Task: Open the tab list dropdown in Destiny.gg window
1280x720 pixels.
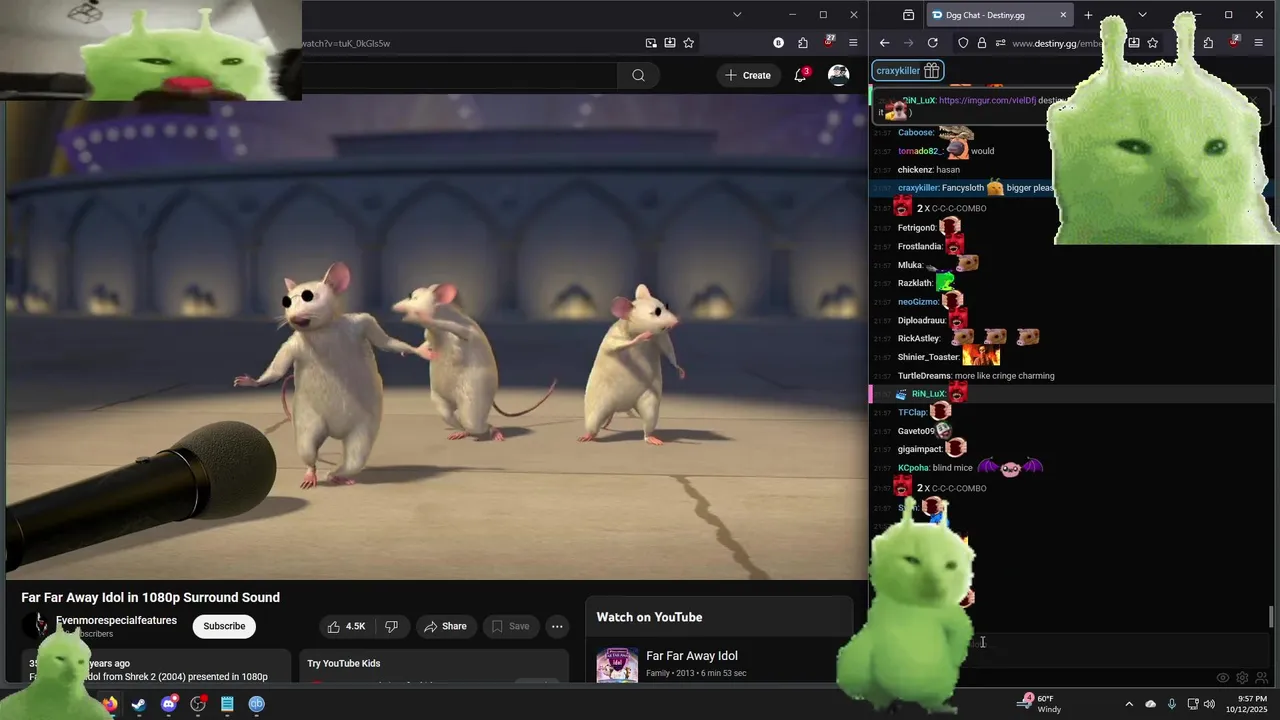Action: coord(1142,15)
